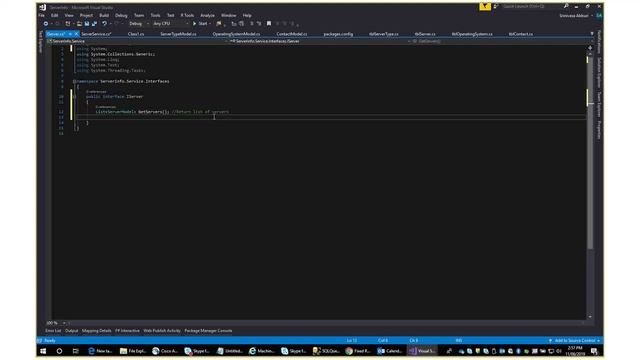
Task: Open the View menu
Action: (69, 16)
